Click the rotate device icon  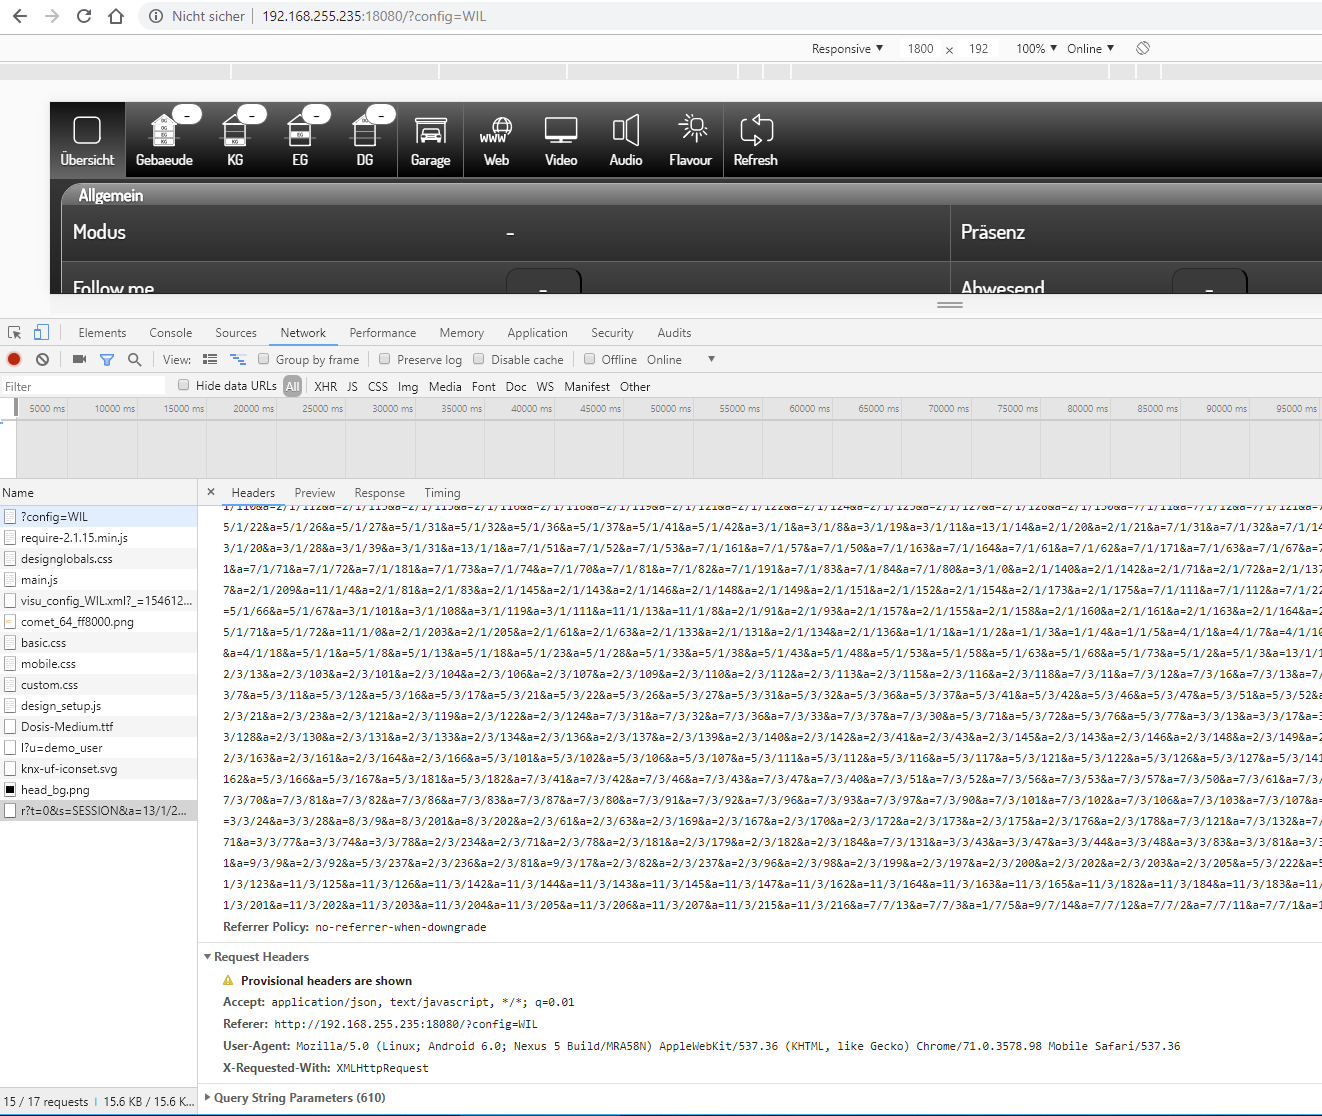(x=1143, y=48)
